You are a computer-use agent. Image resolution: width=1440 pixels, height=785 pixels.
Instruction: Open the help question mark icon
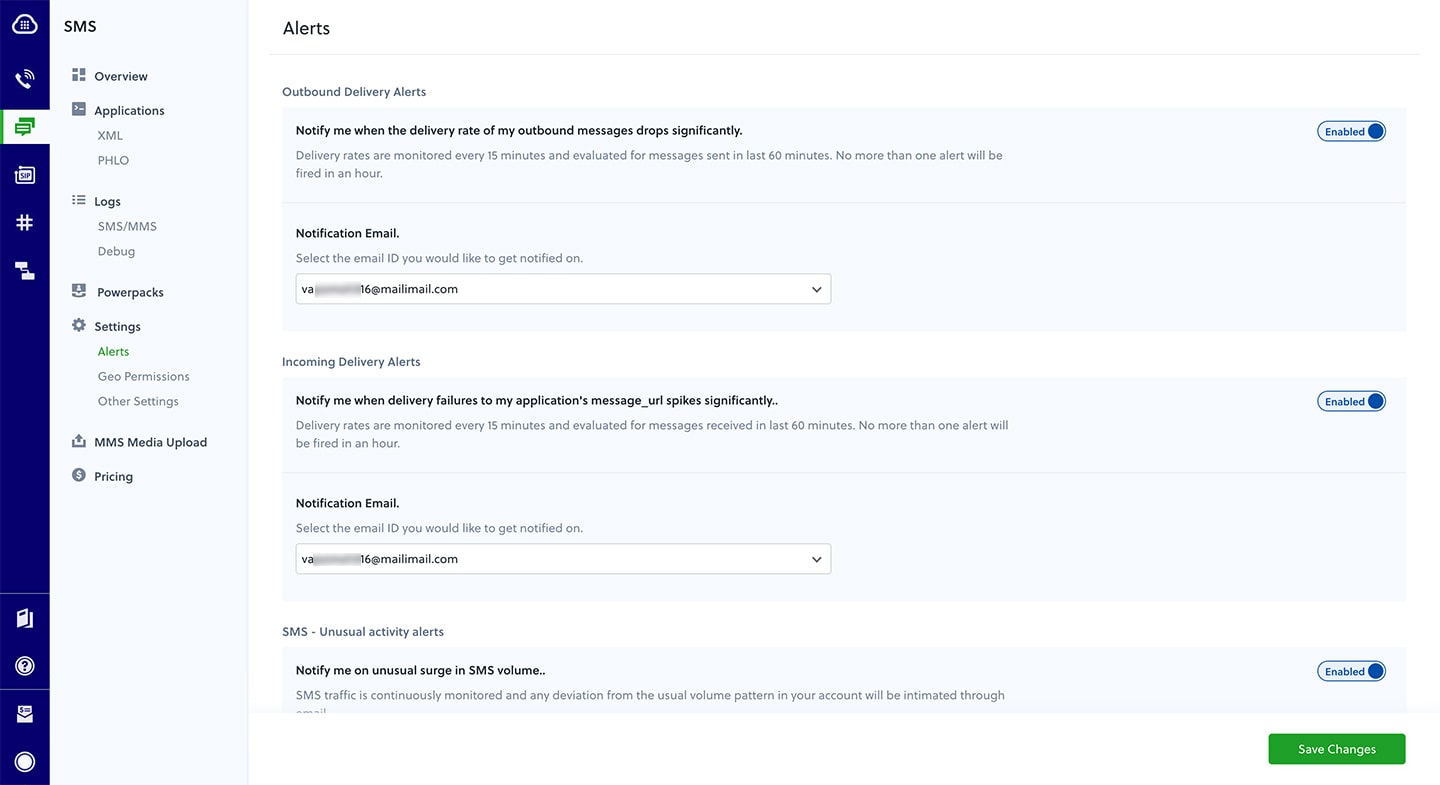click(x=24, y=666)
